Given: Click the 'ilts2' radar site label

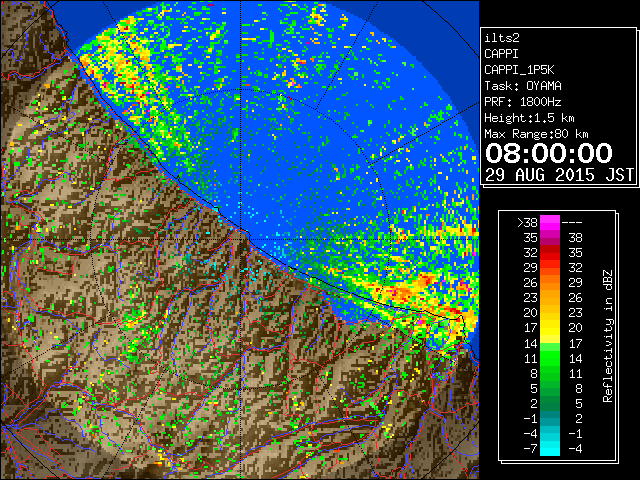Looking at the screenshot, I should (x=502, y=38).
